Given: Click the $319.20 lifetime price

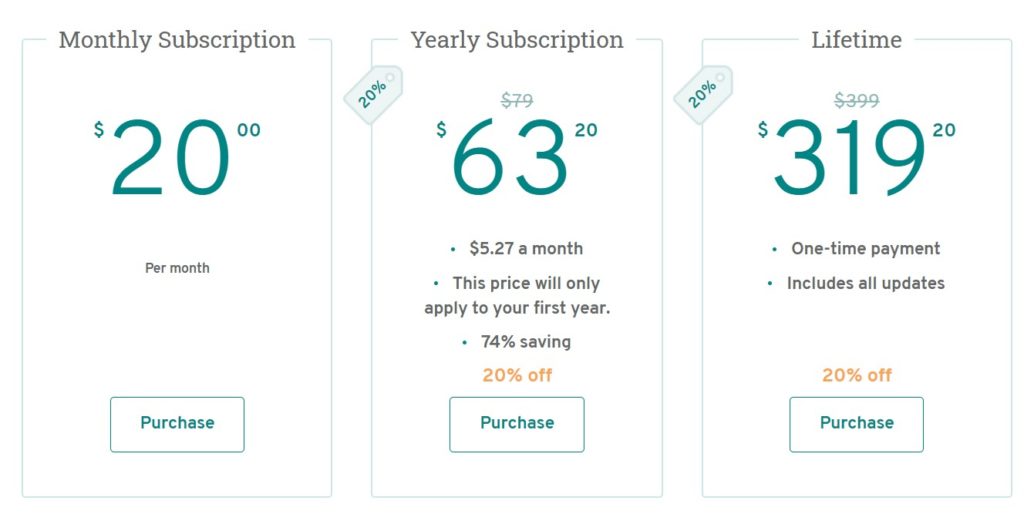Looking at the screenshot, I should tap(856, 157).
